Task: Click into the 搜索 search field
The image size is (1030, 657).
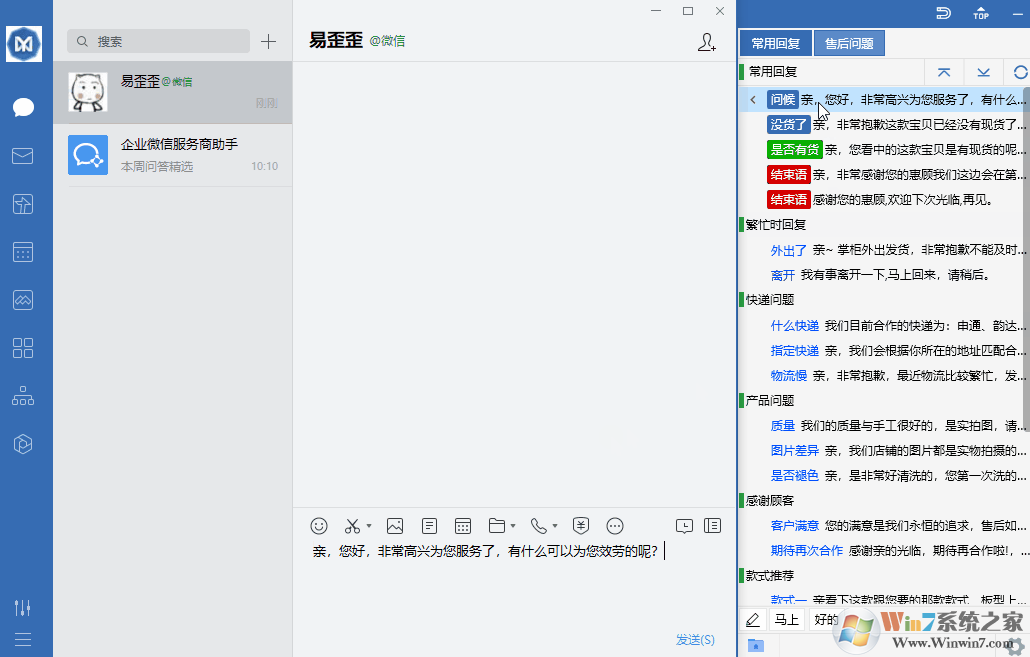Action: pos(158,41)
